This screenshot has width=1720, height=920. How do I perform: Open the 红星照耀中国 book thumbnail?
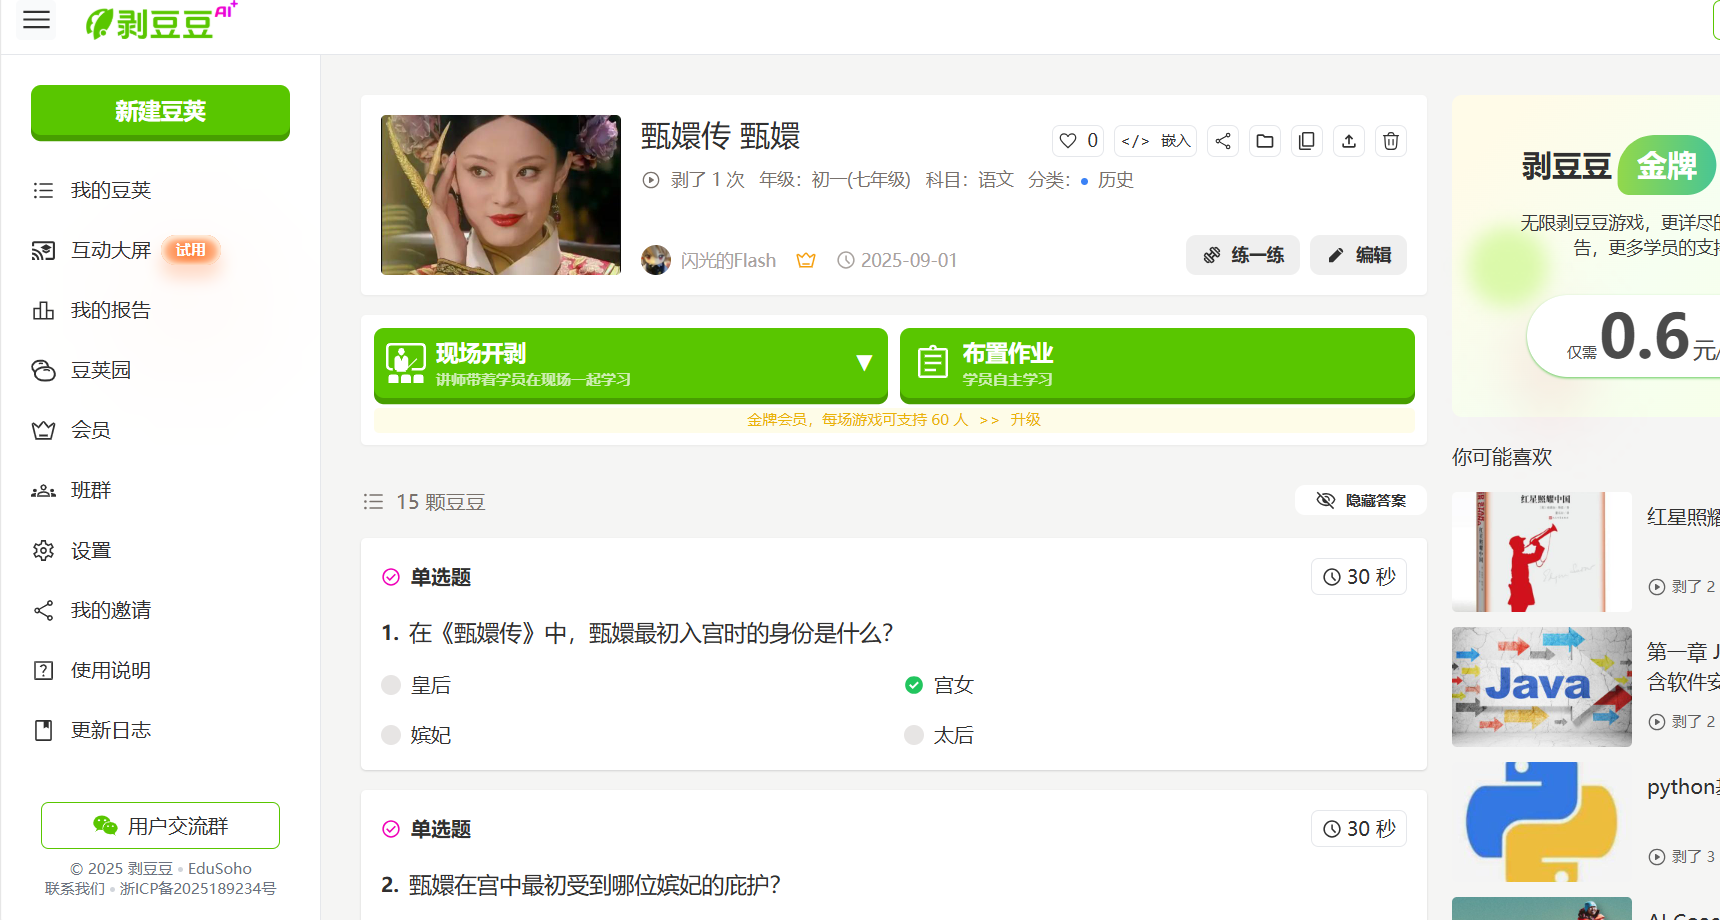tap(1542, 552)
